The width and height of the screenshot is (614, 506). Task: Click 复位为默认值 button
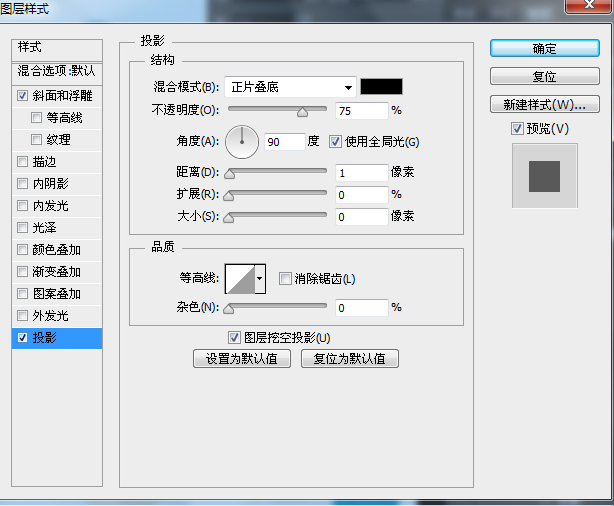pos(349,358)
